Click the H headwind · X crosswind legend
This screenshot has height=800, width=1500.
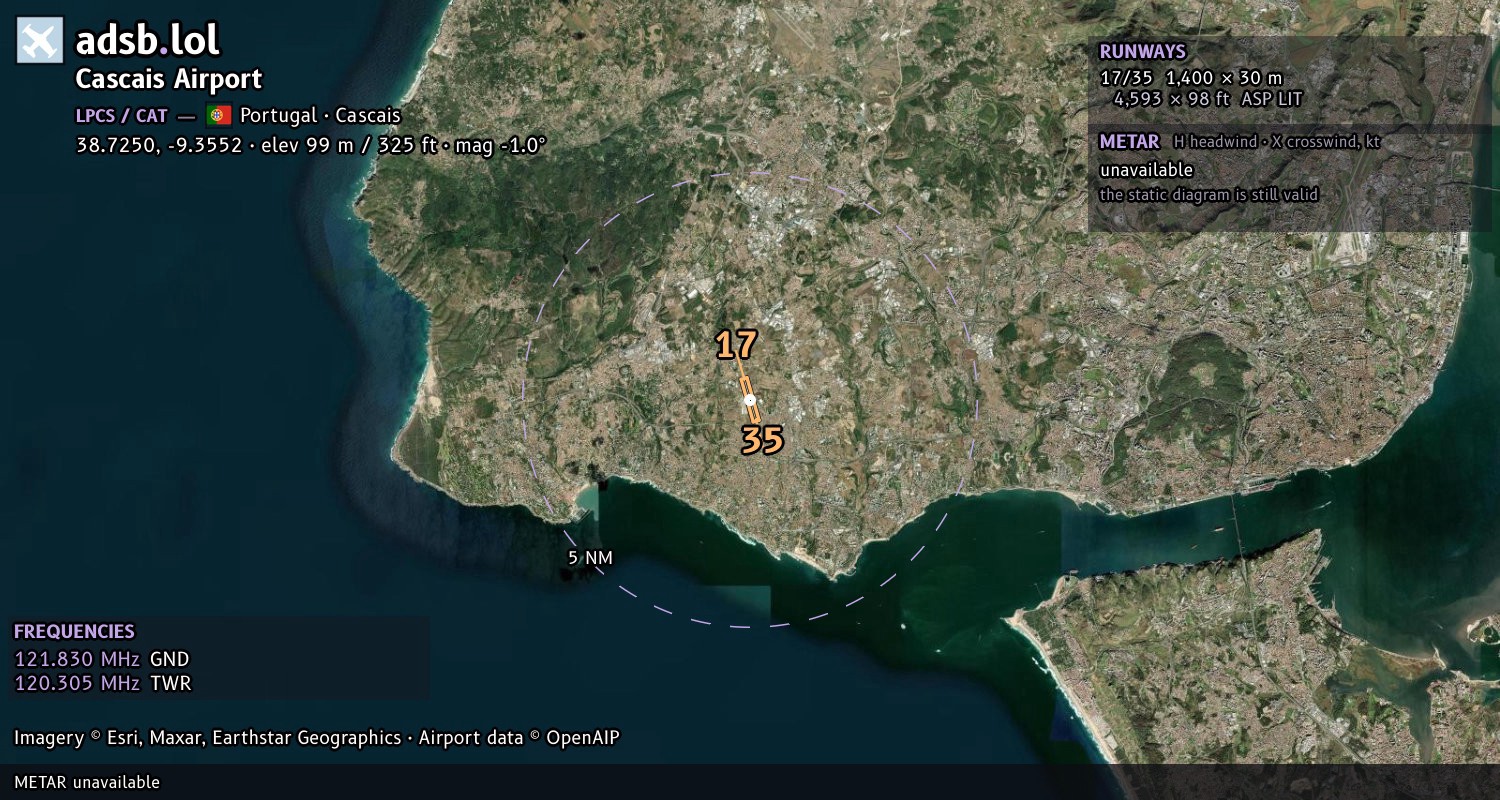tap(1277, 142)
